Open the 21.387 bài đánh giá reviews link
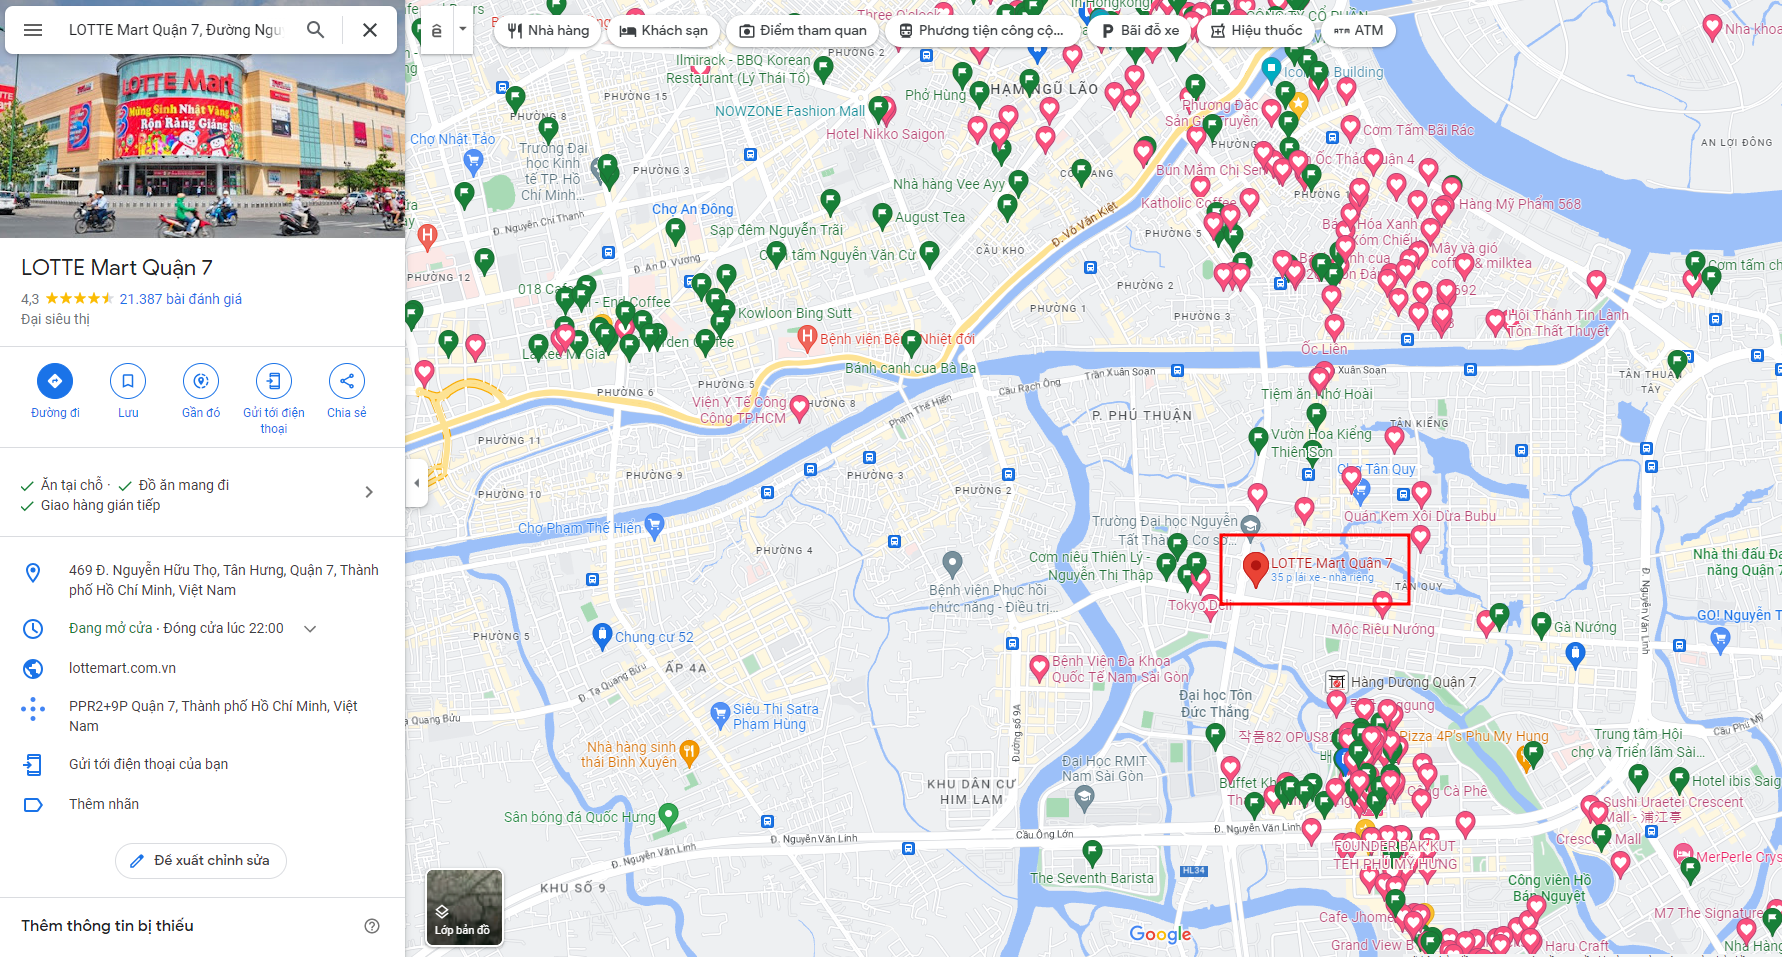Viewport: 1782px width, 957px height. pyautogui.click(x=181, y=299)
